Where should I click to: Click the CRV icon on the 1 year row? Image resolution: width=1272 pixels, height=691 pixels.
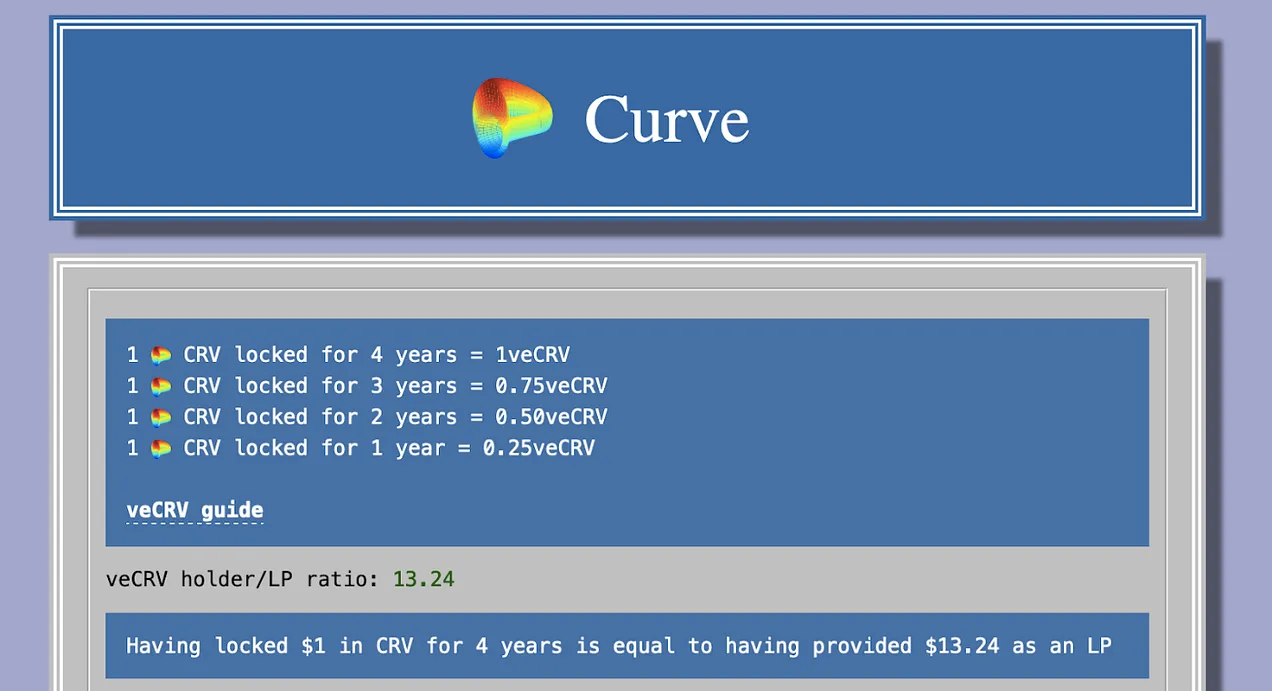(x=161, y=448)
